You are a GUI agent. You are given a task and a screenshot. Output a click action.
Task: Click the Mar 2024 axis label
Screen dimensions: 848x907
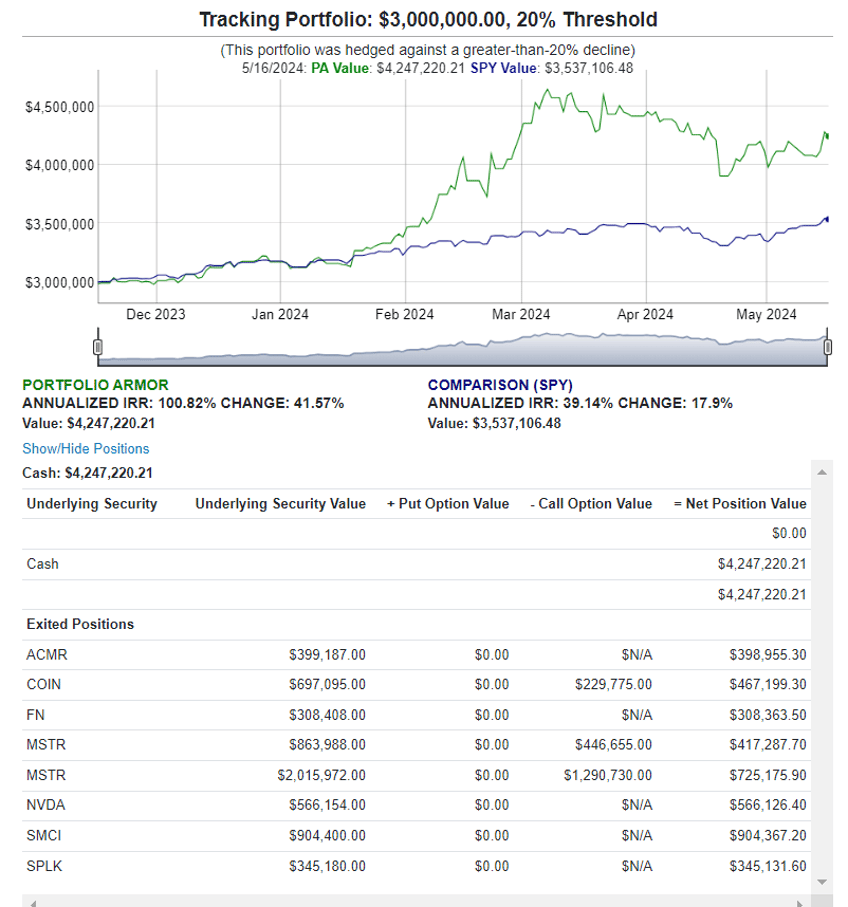[x=521, y=314]
